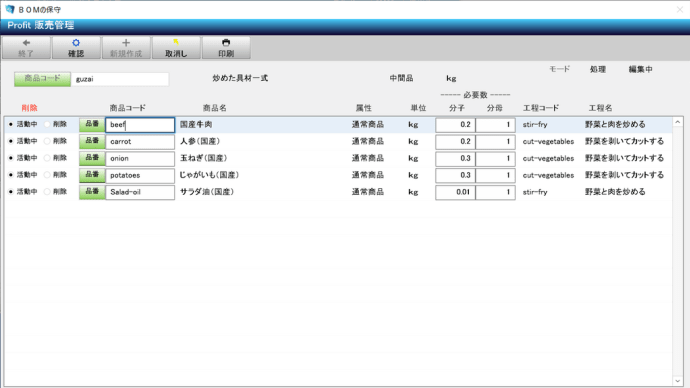Click 品番 button in beef row
690x388 pixels.
[x=92, y=124]
